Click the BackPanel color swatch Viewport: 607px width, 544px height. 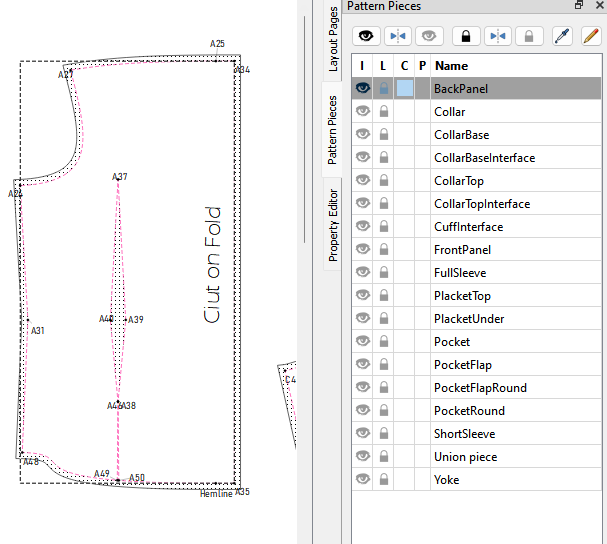(x=404, y=89)
